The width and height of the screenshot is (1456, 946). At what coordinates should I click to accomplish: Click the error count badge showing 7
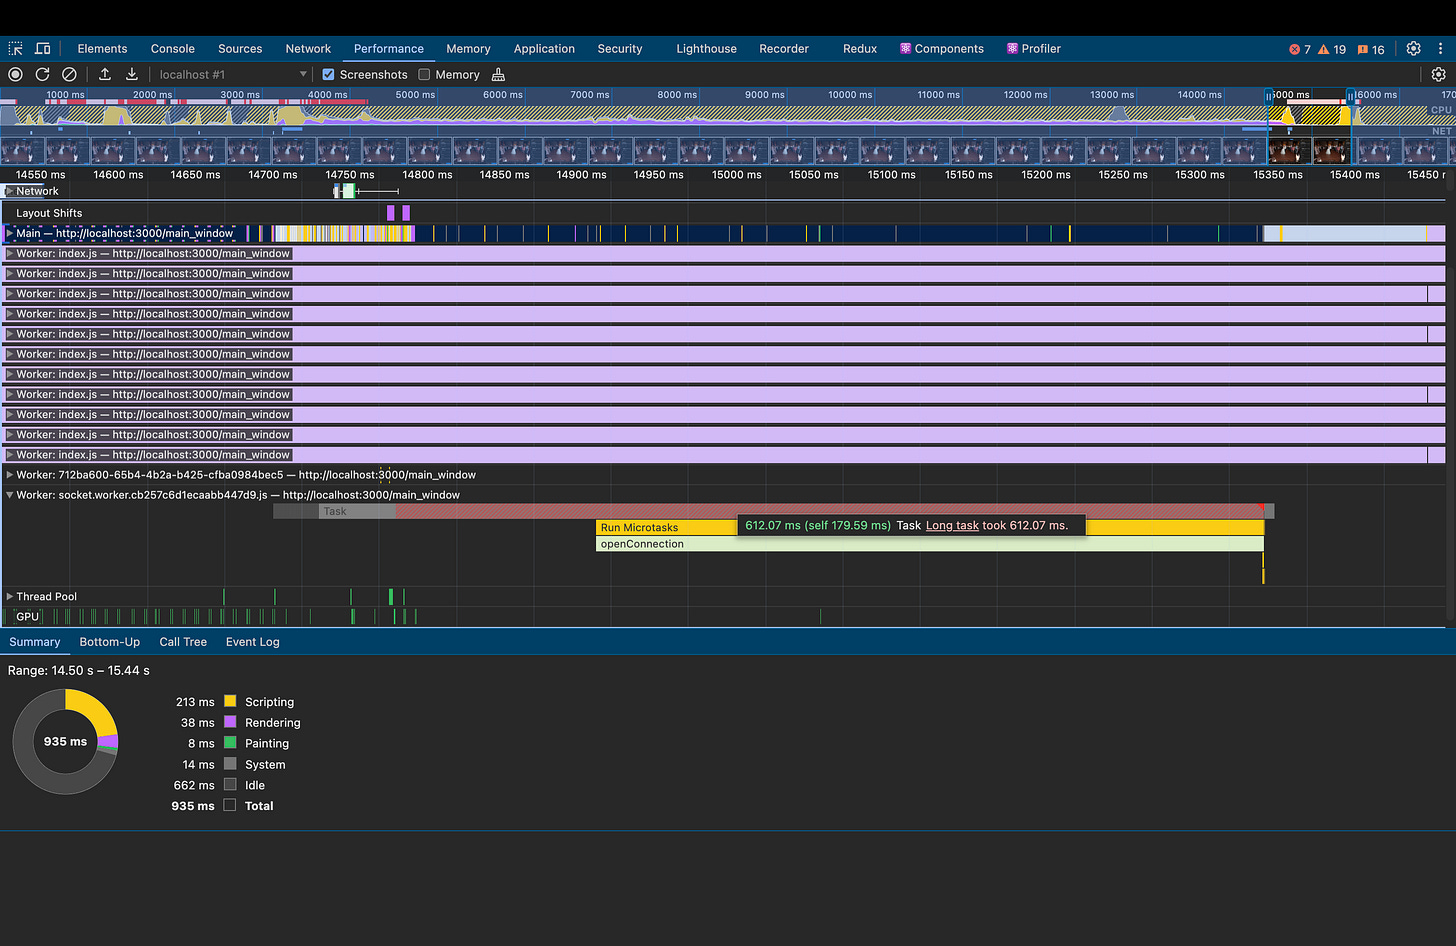coord(1300,49)
